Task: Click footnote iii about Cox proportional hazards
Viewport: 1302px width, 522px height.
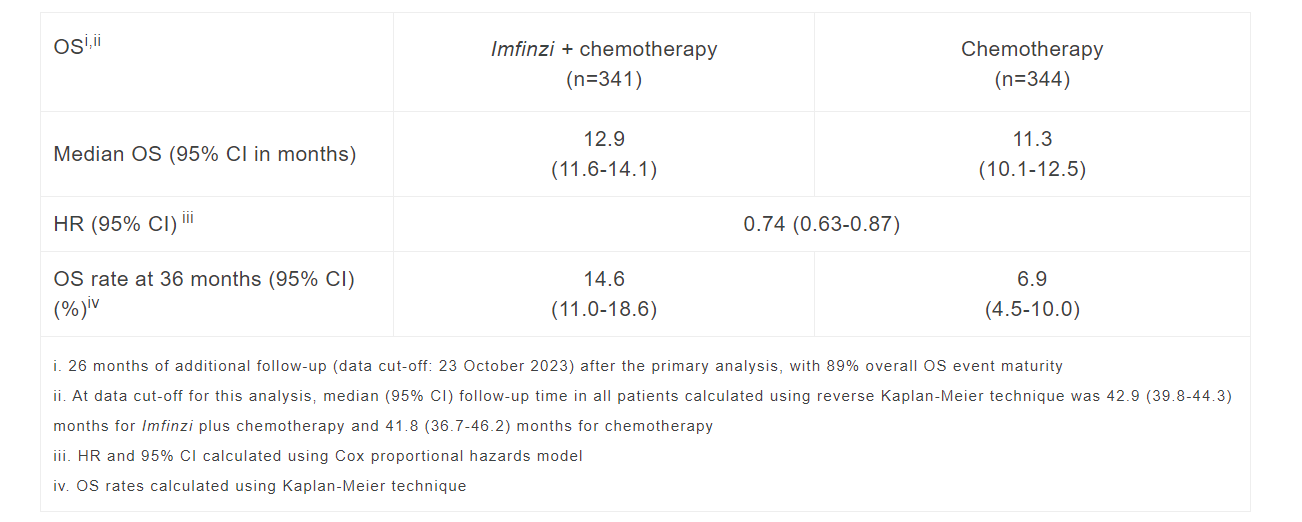Action: click(318, 456)
